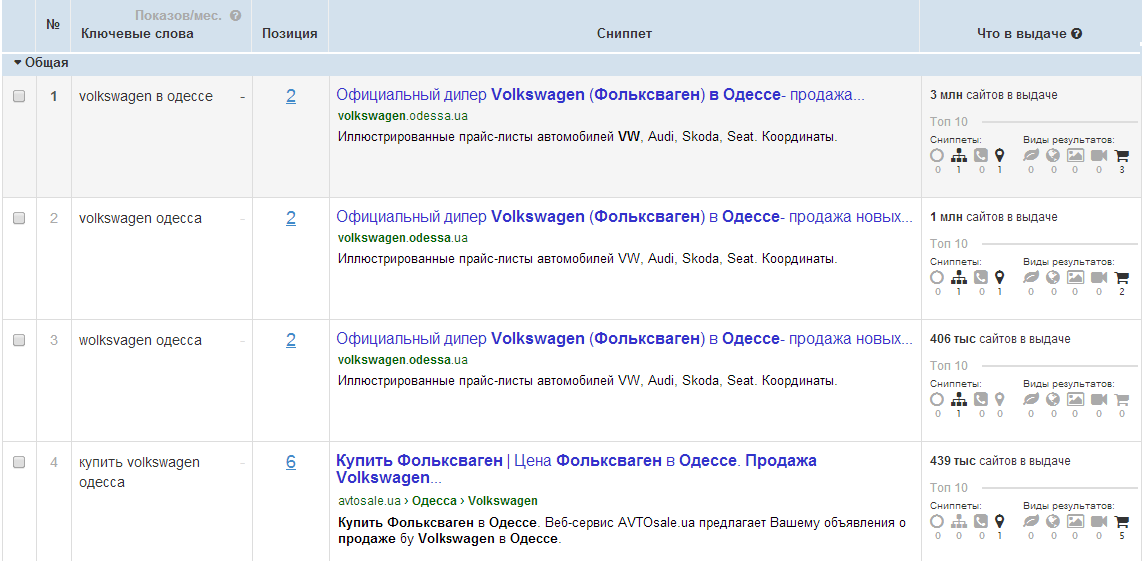Tick the checkbox for 'wolkswagen одесса'
The width and height of the screenshot is (1147, 561).
[19, 340]
